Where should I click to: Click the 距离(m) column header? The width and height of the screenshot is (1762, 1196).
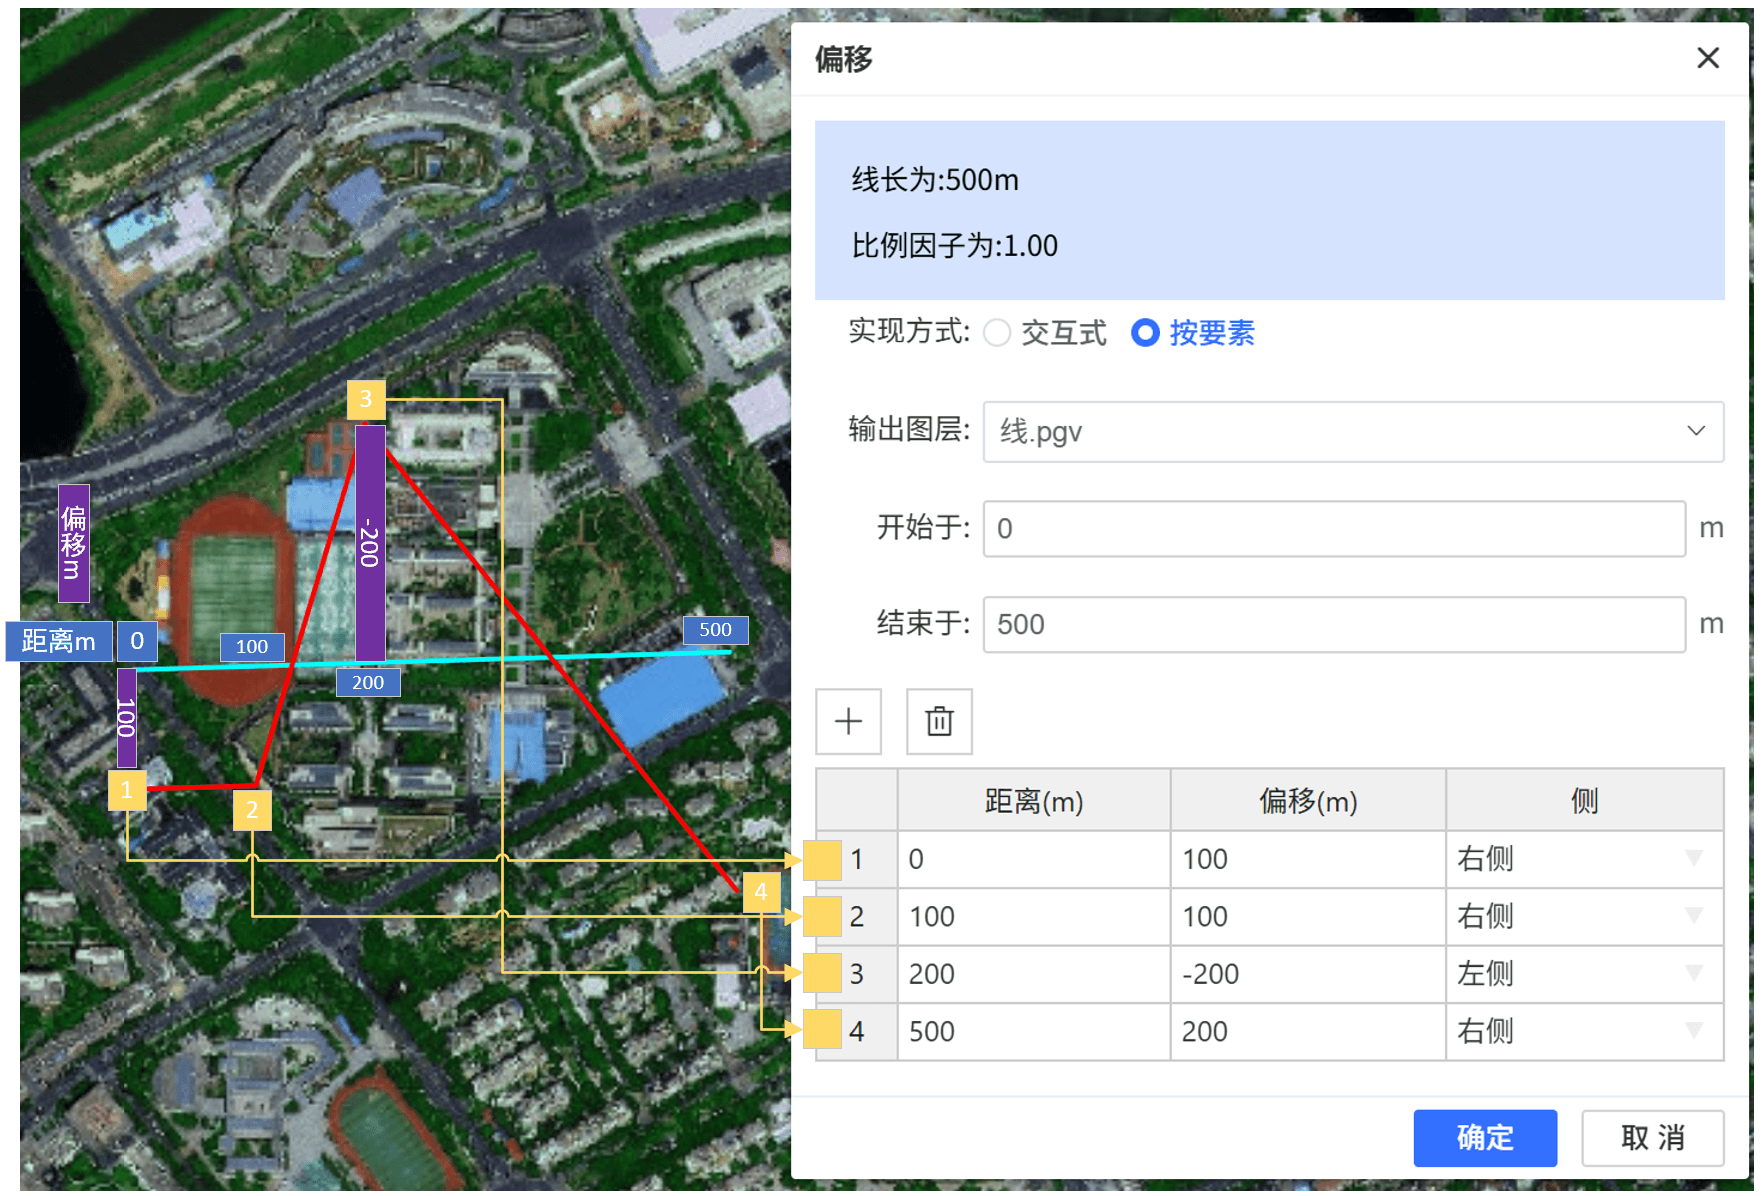[x=1033, y=801]
